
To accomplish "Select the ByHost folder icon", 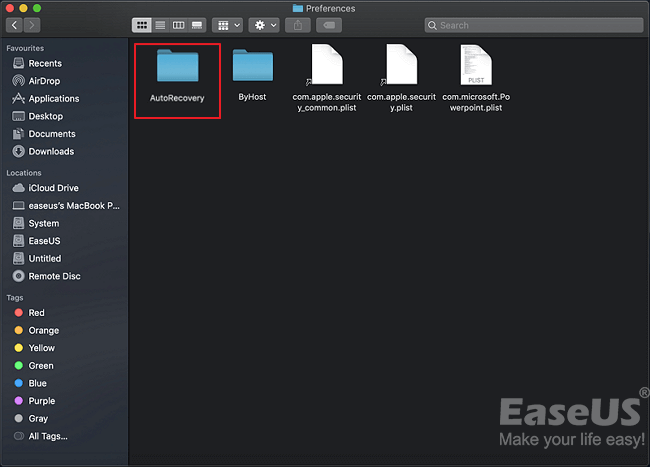I will 252,65.
